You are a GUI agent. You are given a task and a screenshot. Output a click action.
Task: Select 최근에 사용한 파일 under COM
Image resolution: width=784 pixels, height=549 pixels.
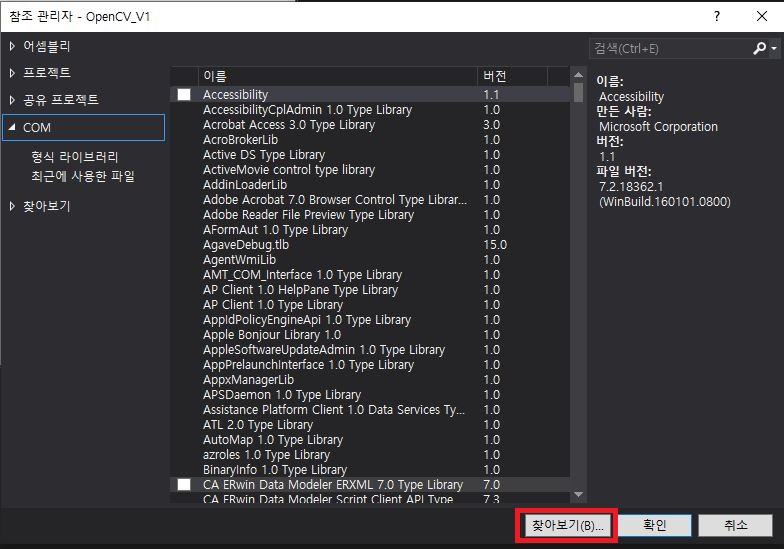click(83, 176)
